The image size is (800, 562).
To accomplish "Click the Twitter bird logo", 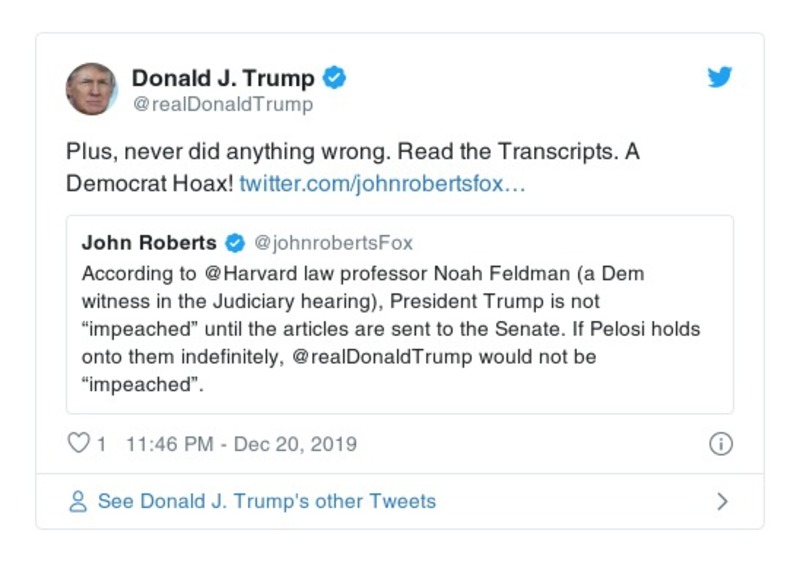I will point(720,77).
